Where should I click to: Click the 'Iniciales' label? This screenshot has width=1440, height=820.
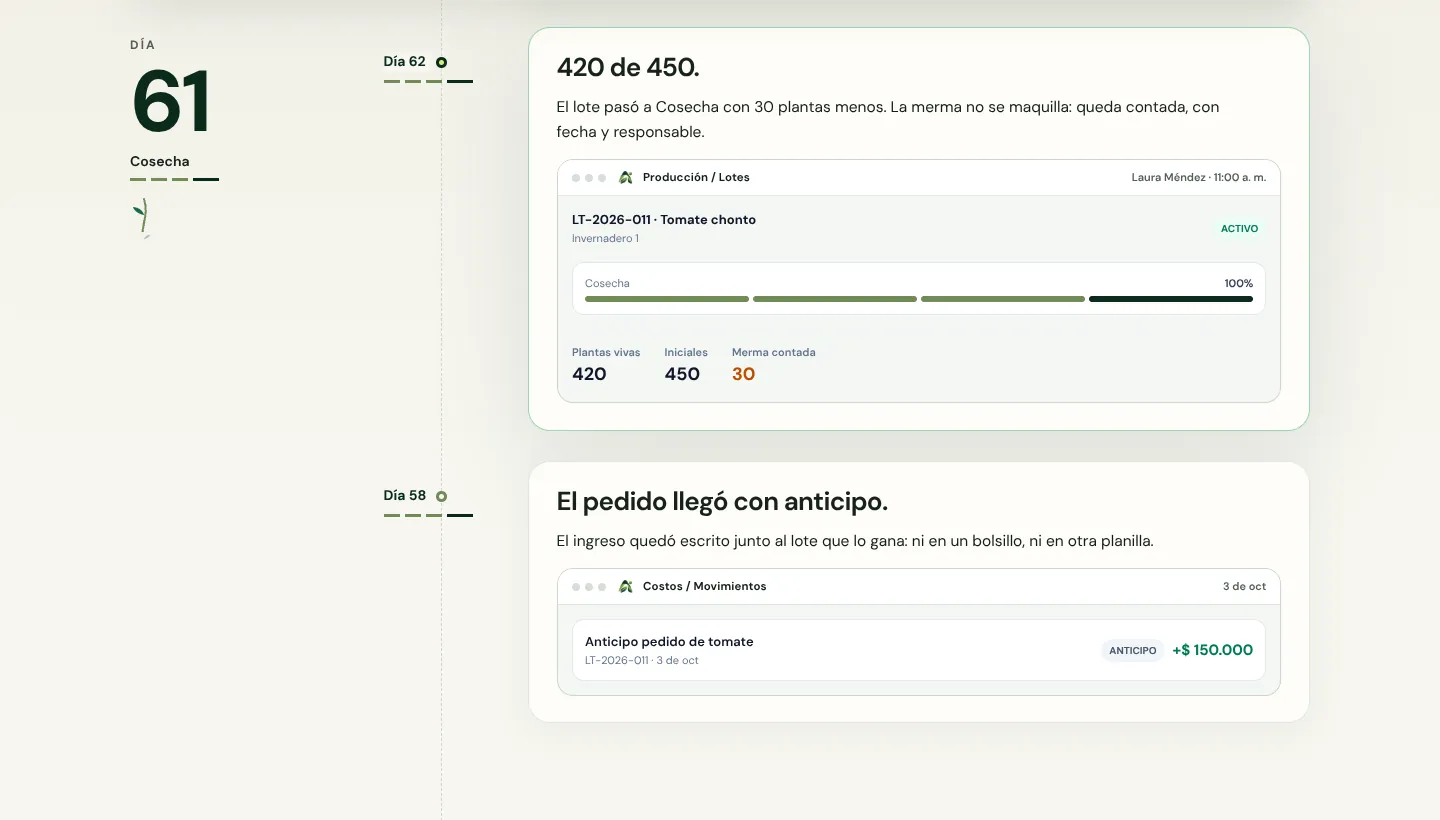pos(686,353)
